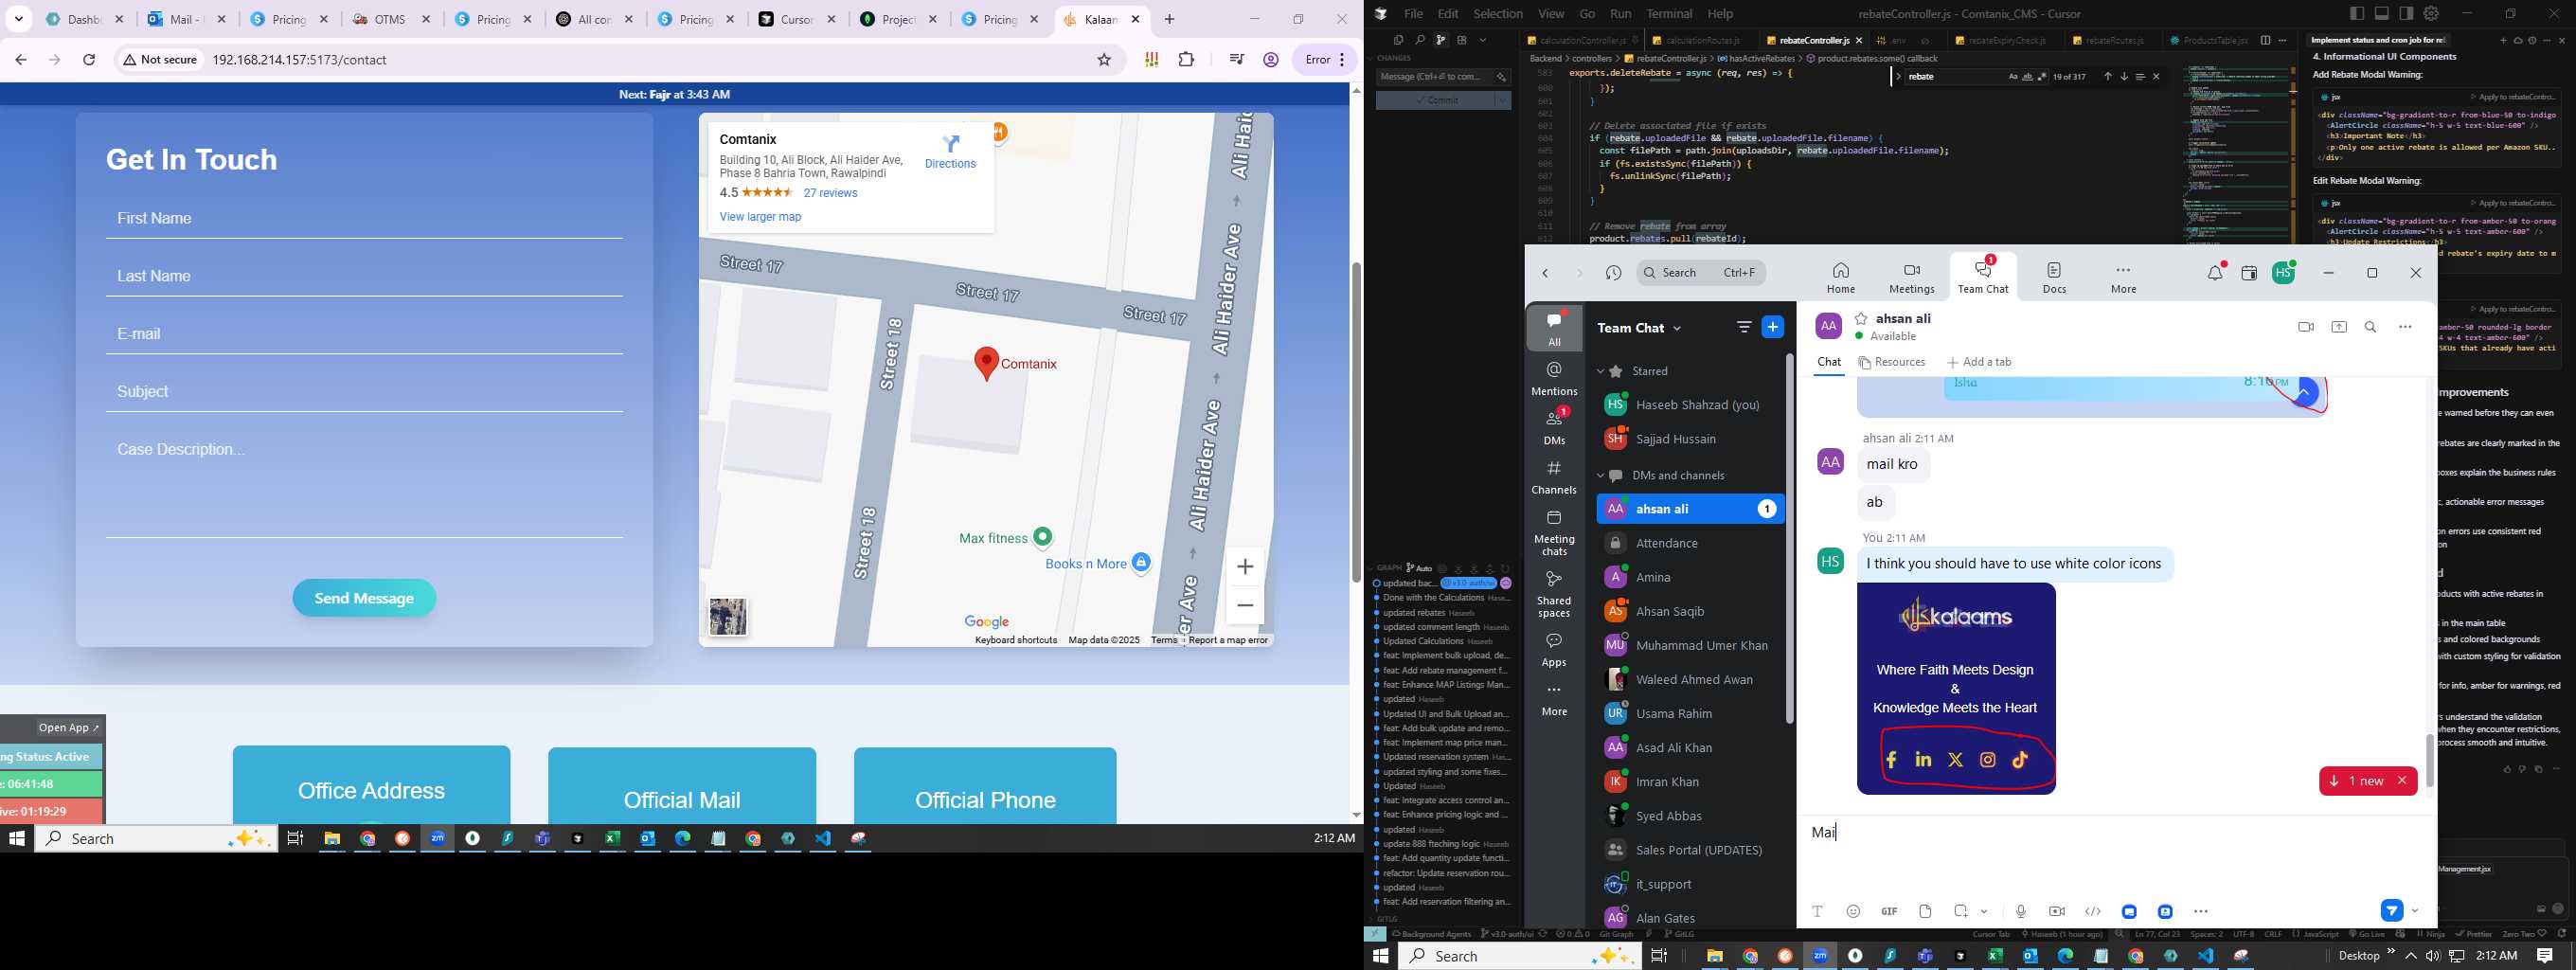The width and height of the screenshot is (2576, 970).
Task: Expand Cursor find-replace toggle arrow
Action: [x=1898, y=77]
